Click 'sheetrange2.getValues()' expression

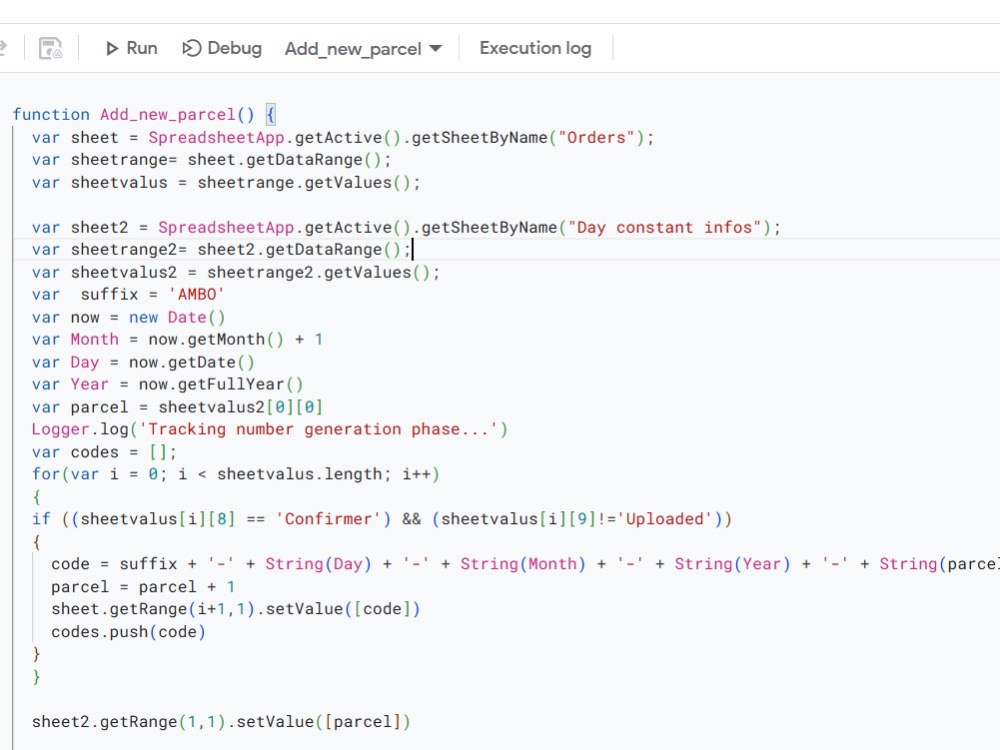click(x=318, y=273)
